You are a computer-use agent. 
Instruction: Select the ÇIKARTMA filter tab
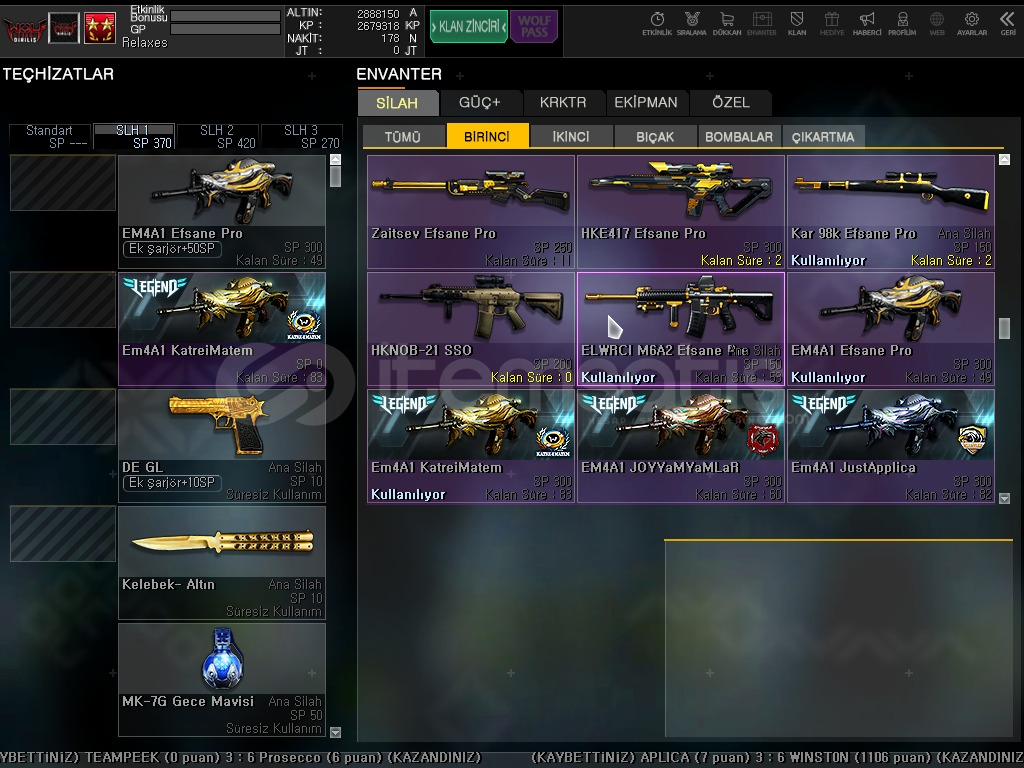[x=823, y=136]
